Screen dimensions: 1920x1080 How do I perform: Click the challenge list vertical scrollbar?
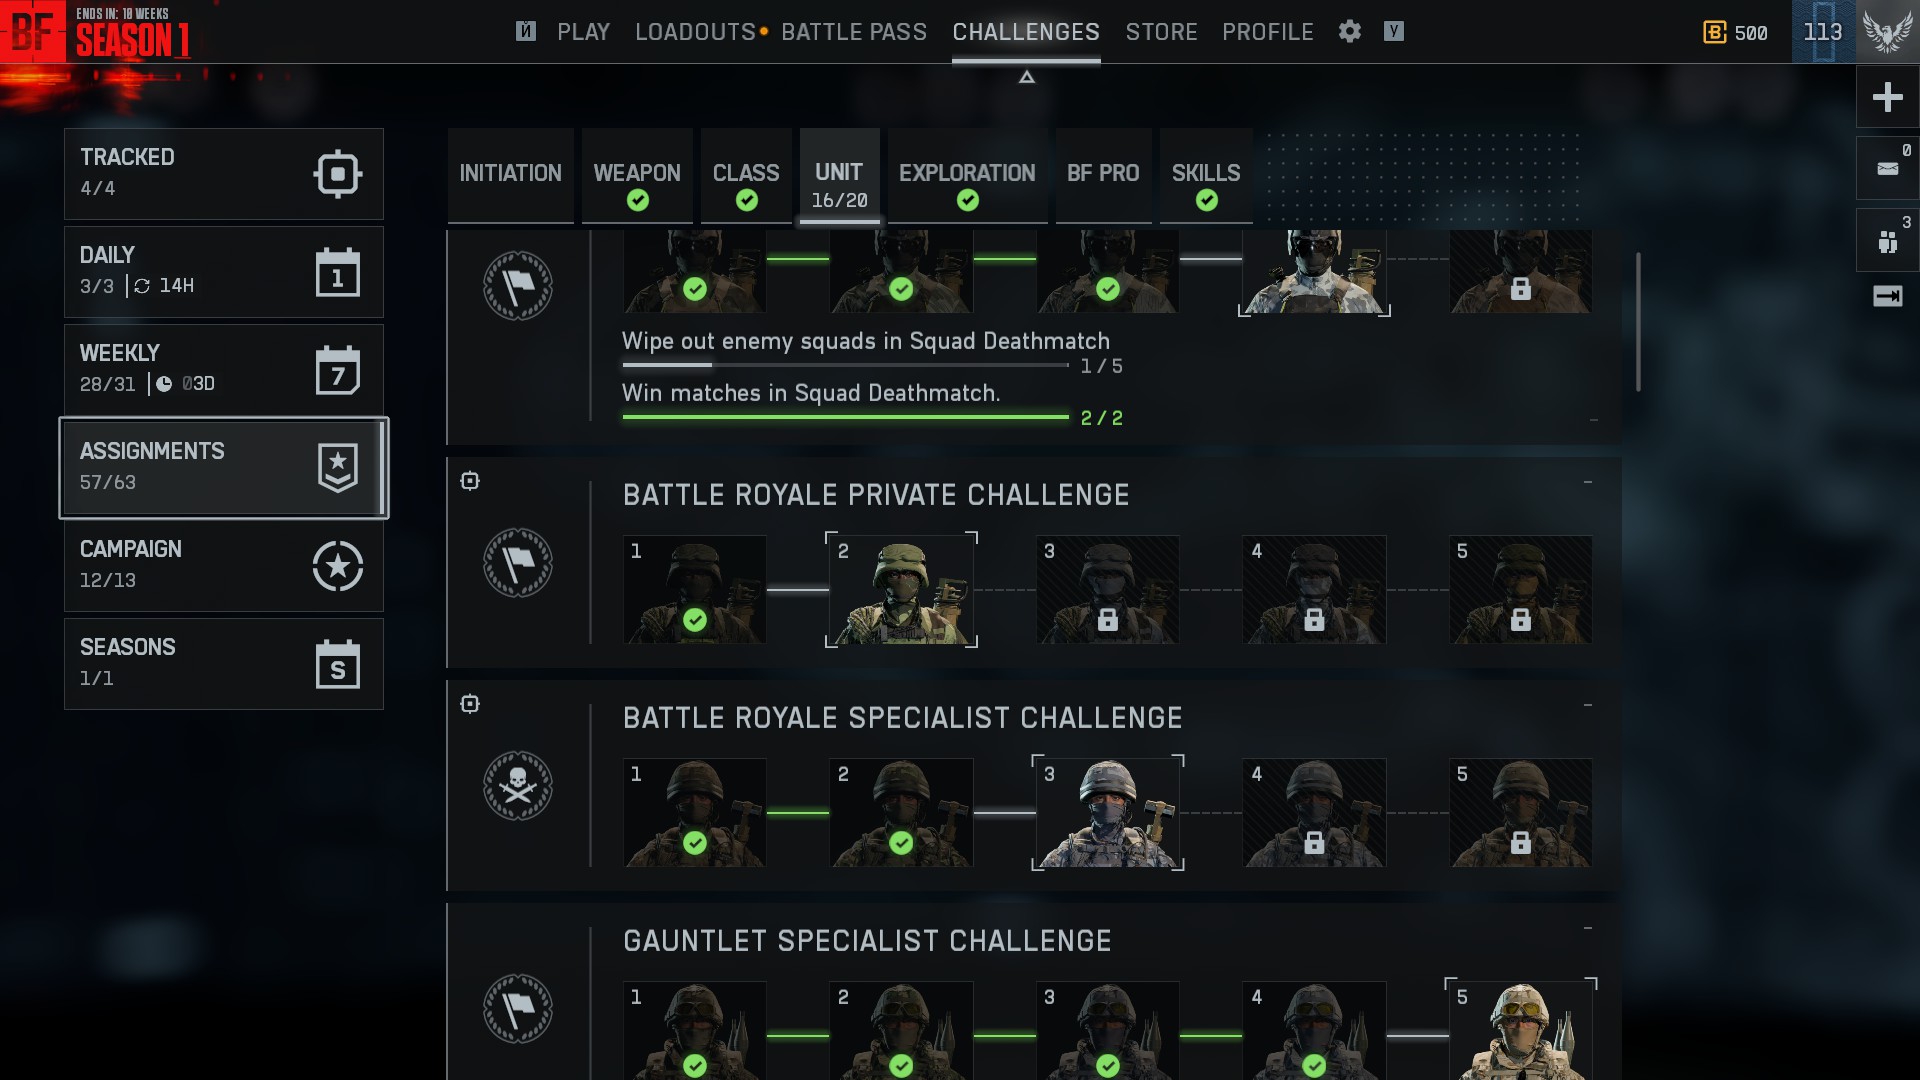coord(1637,322)
